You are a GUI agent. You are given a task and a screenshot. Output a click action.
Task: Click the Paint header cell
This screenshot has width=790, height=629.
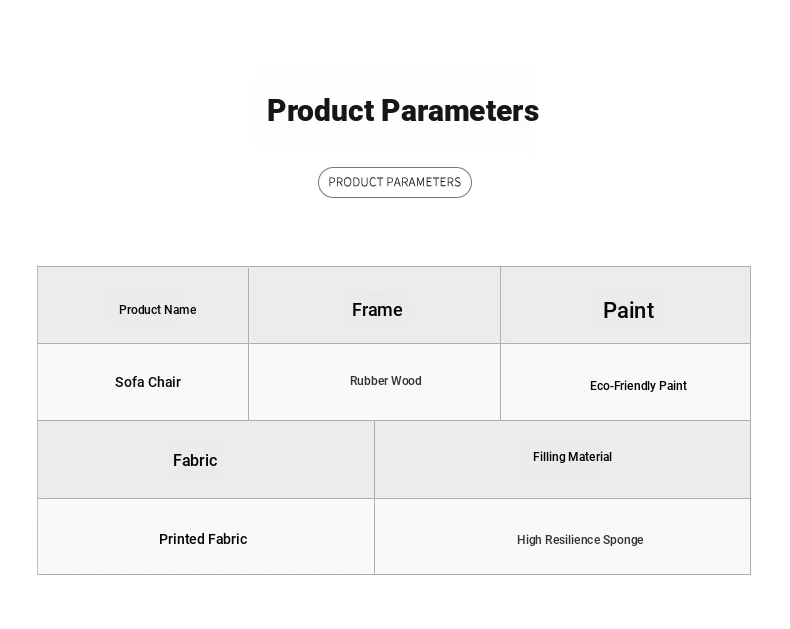[x=625, y=305]
